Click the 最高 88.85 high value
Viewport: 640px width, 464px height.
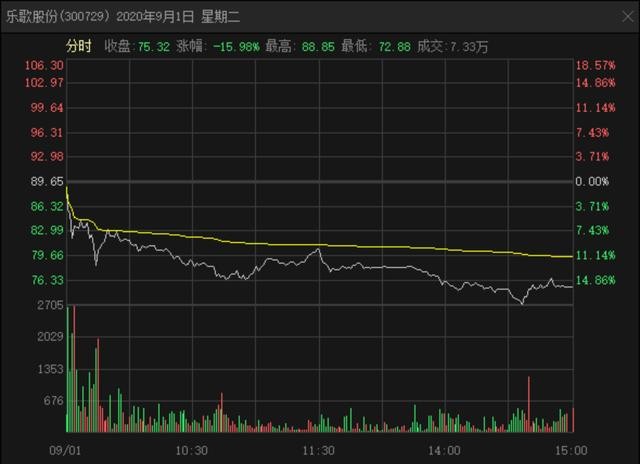(x=318, y=47)
